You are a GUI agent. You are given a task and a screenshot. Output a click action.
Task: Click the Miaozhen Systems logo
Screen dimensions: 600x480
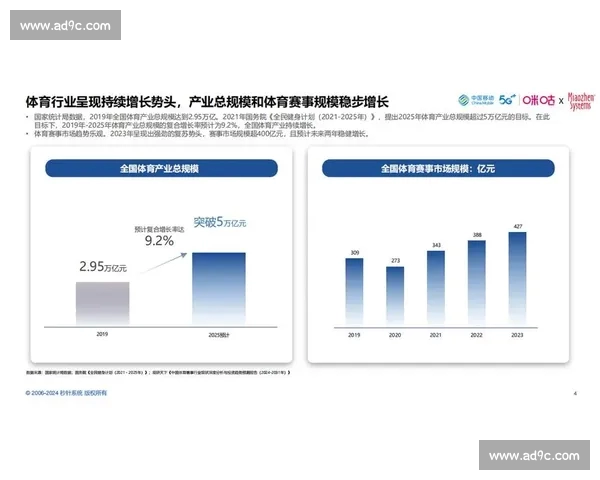tap(581, 101)
